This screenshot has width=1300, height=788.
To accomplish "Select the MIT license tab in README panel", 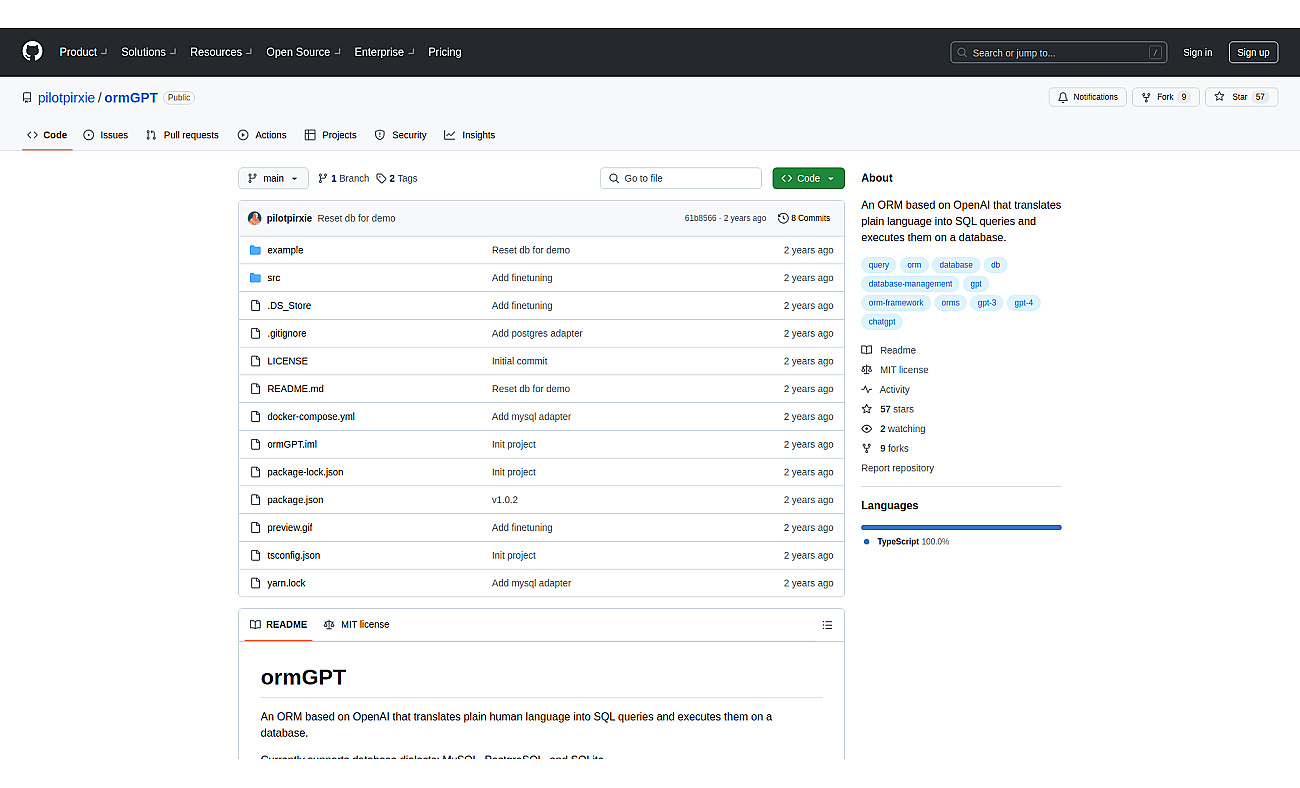I will point(356,625).
